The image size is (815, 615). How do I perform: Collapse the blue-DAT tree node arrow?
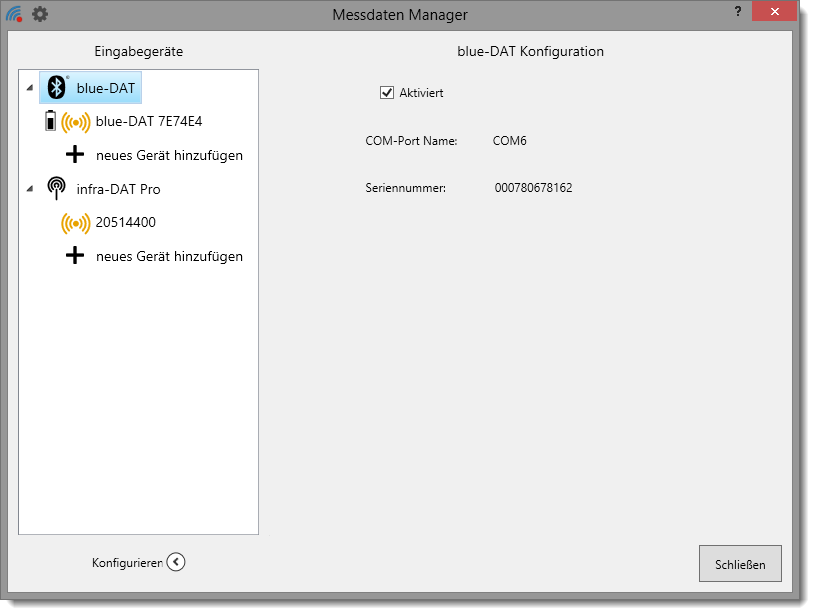click(29, 88)
